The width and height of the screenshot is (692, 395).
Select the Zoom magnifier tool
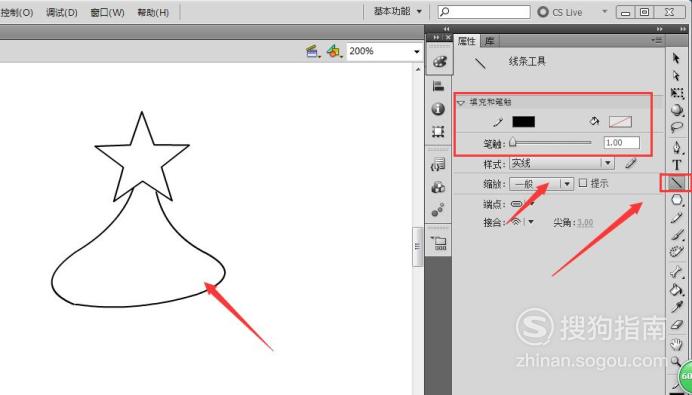(676, 361)
